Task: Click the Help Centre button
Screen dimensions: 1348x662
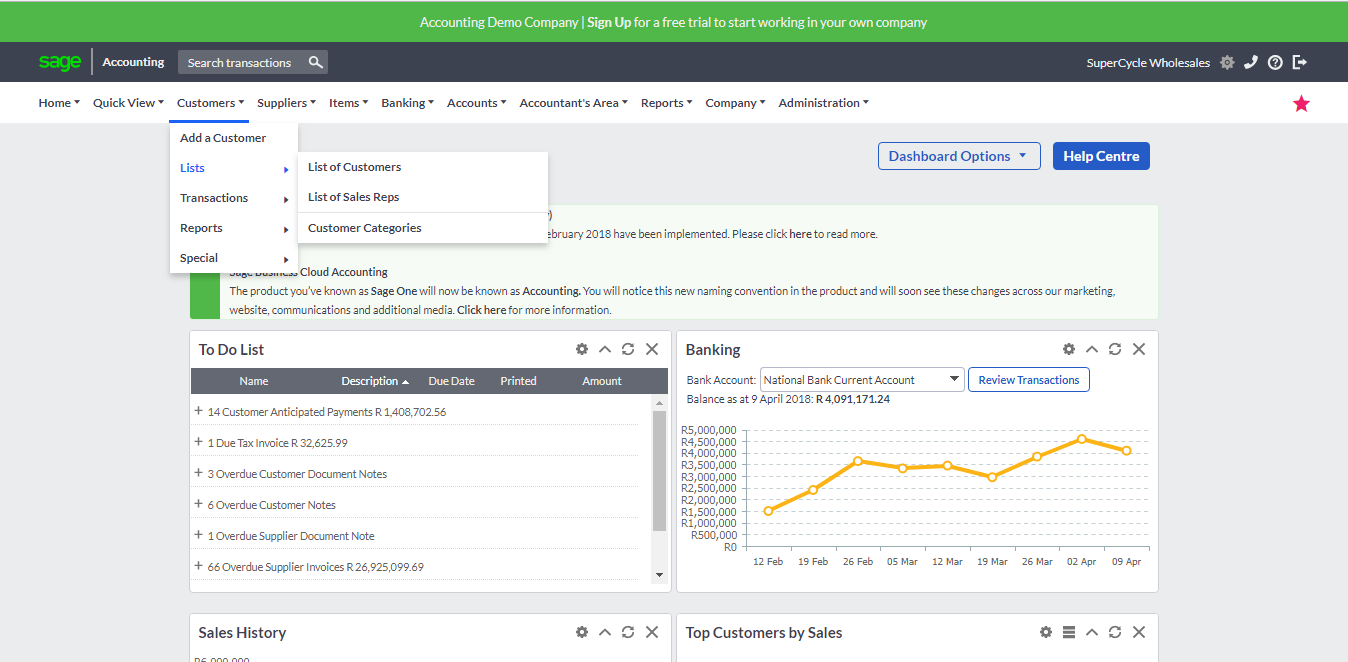Action: pyautogui.click(x=1101, y=156)
